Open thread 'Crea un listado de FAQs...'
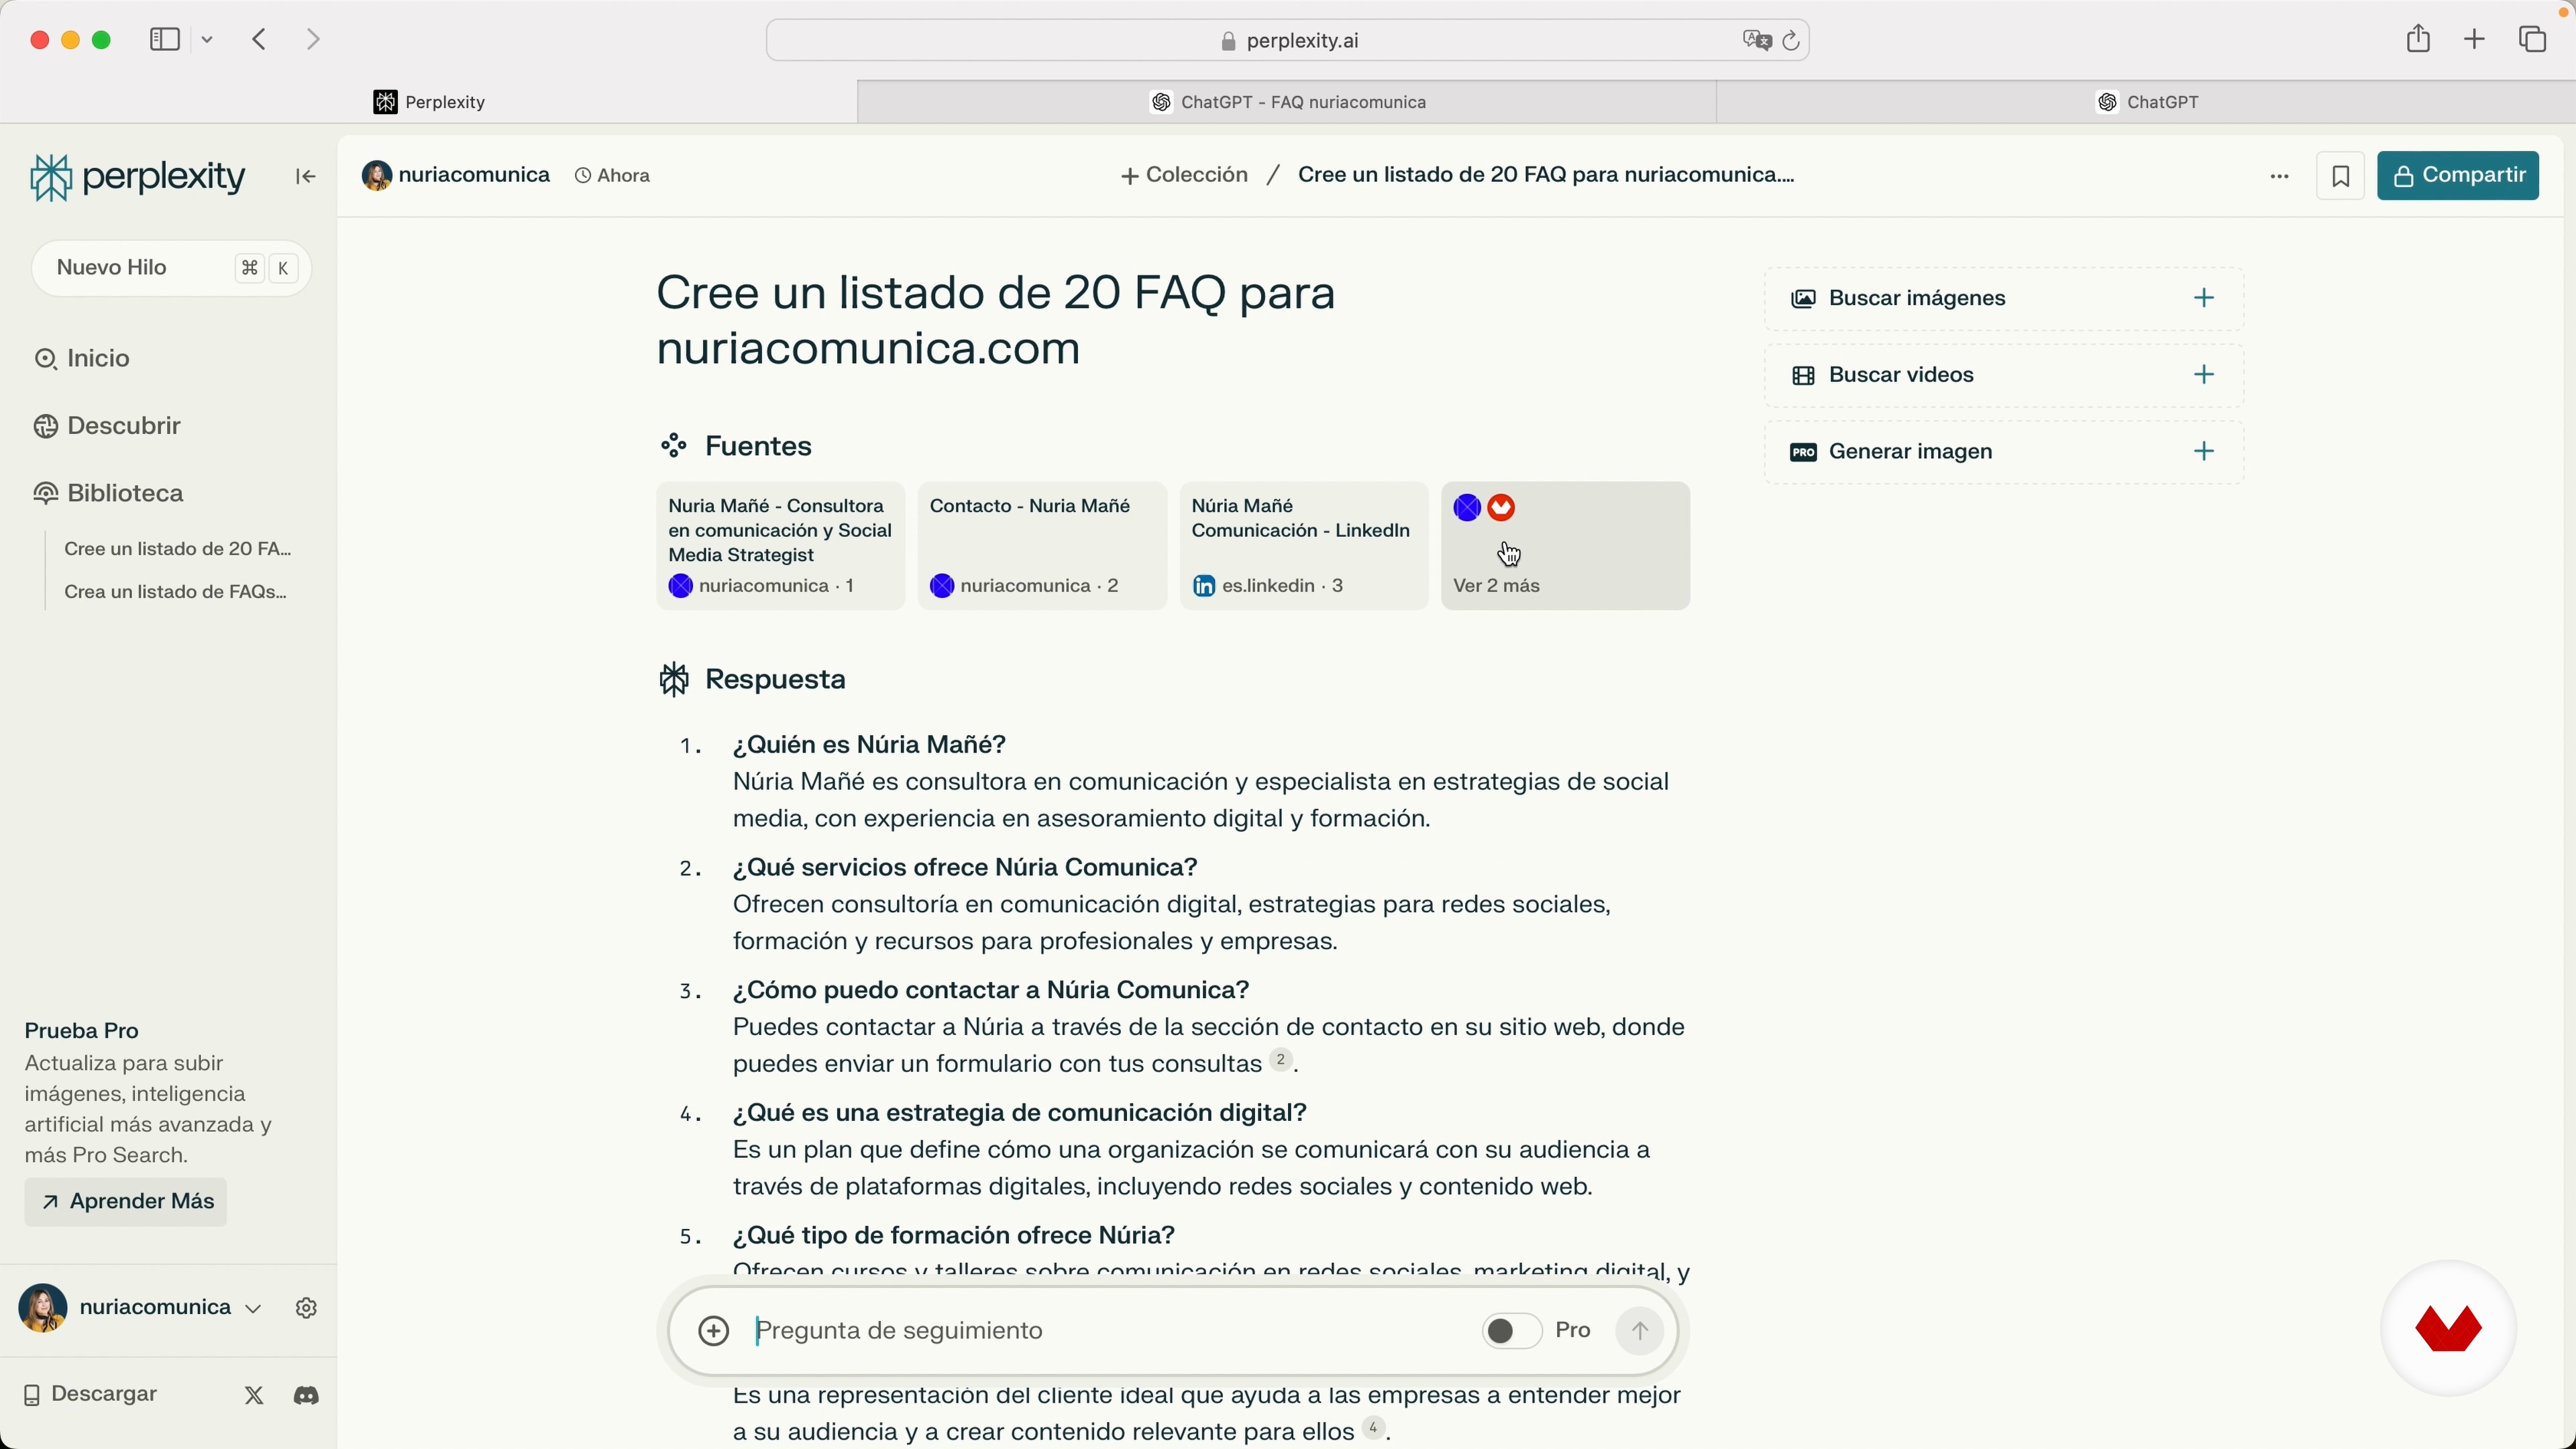The height and width of the screenshot is (1449, 2576). pos(176,592)
